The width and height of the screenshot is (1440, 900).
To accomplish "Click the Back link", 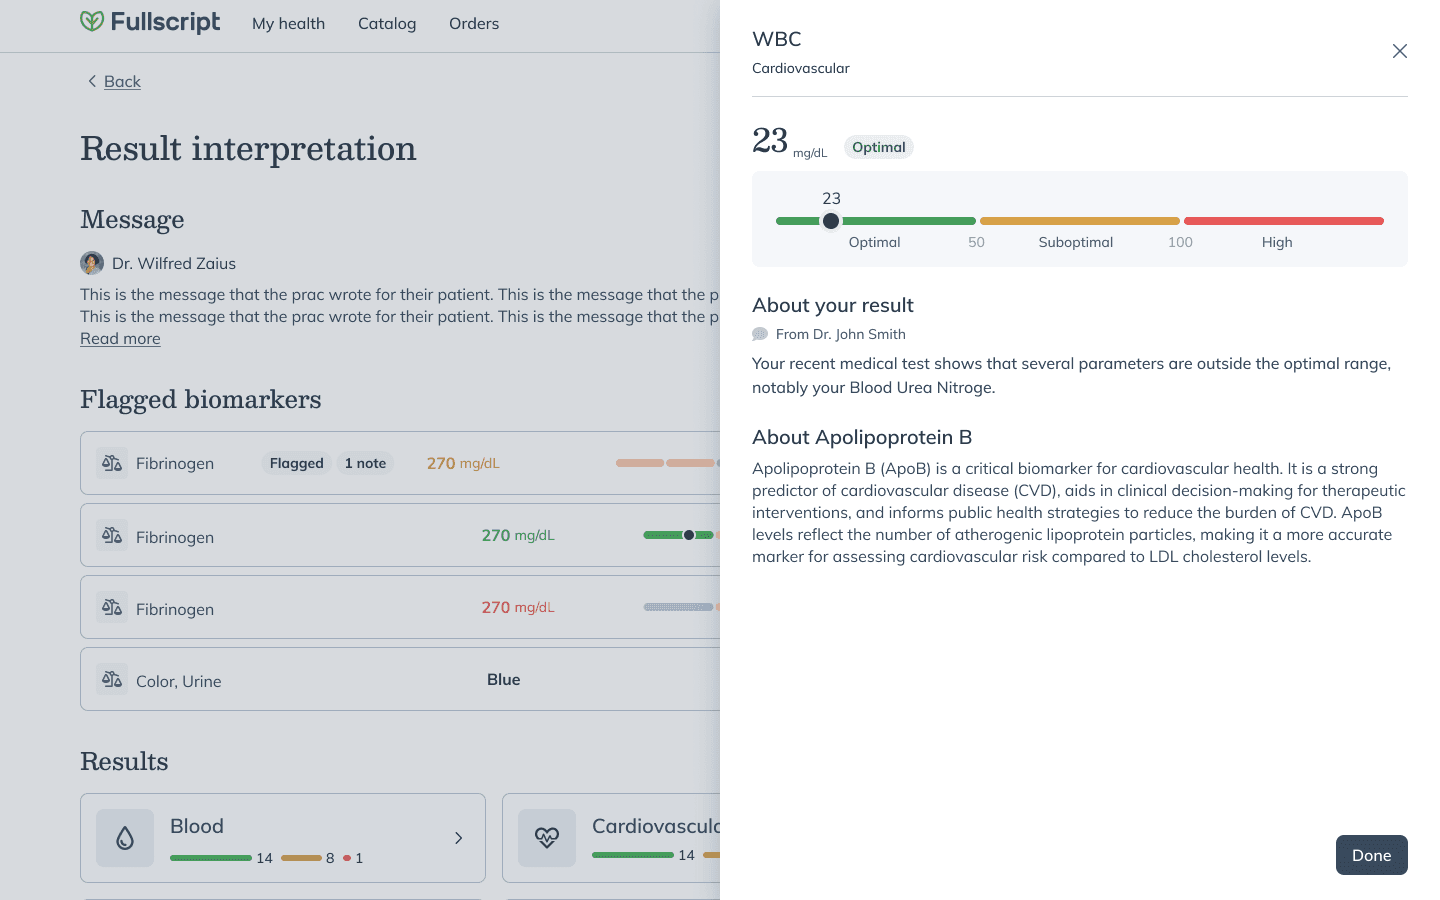I will (x=122, y=81).
